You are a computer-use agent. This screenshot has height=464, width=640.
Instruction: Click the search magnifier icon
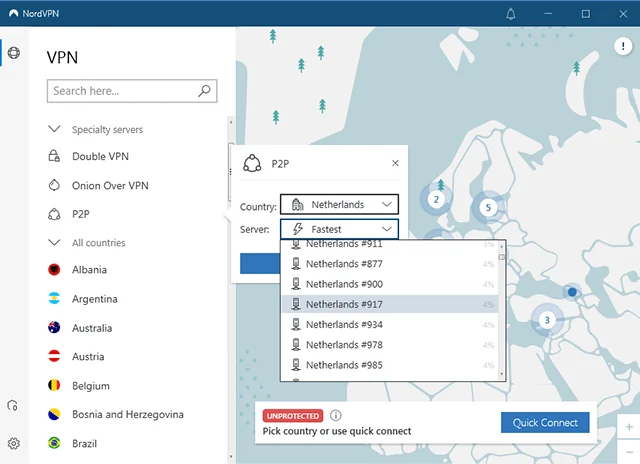[x=204, y=91]
